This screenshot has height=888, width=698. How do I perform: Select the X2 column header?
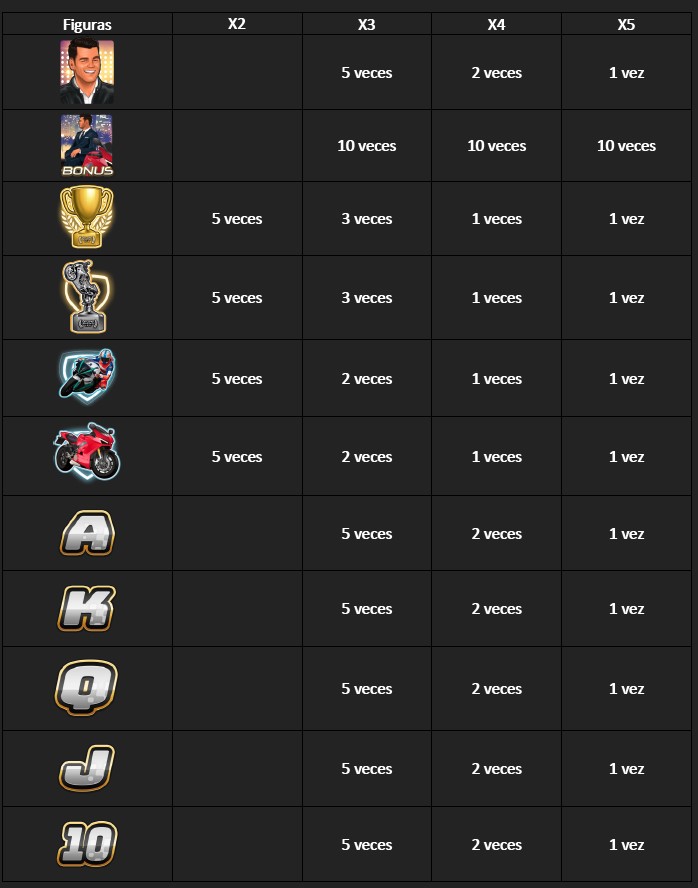click(x=237, y=24)
